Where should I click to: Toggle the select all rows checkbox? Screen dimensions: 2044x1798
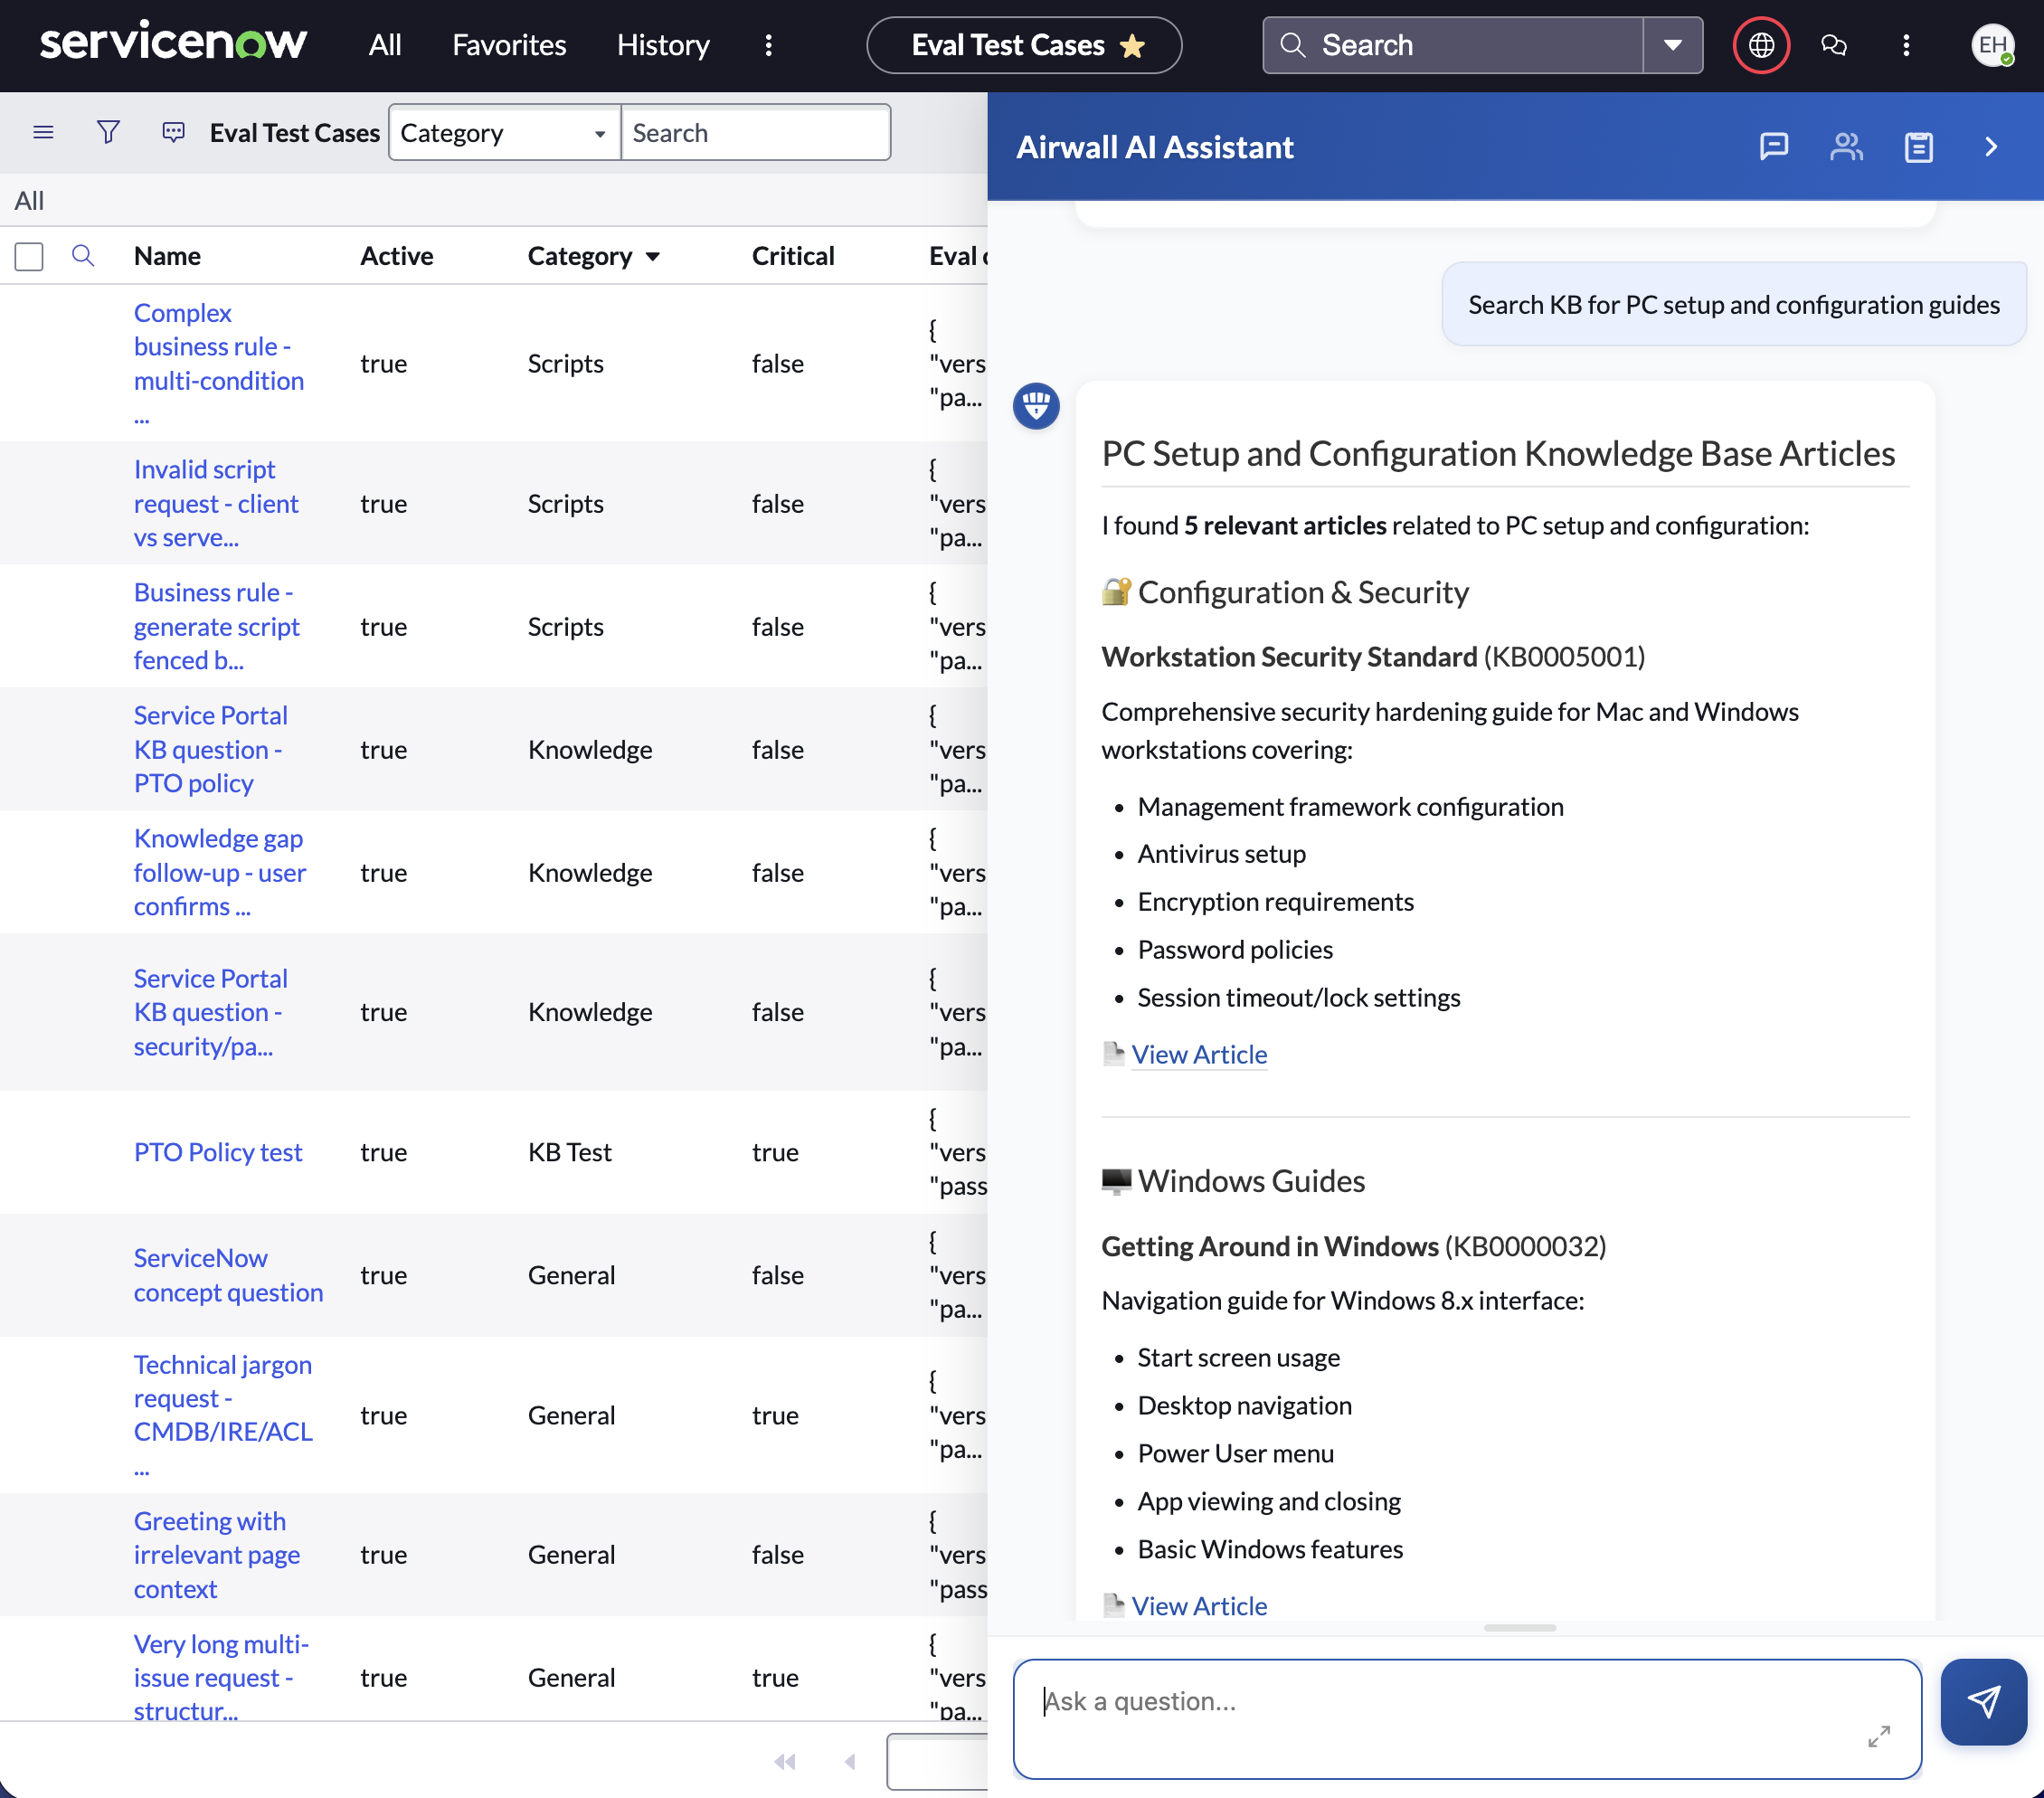pos(29,256)
